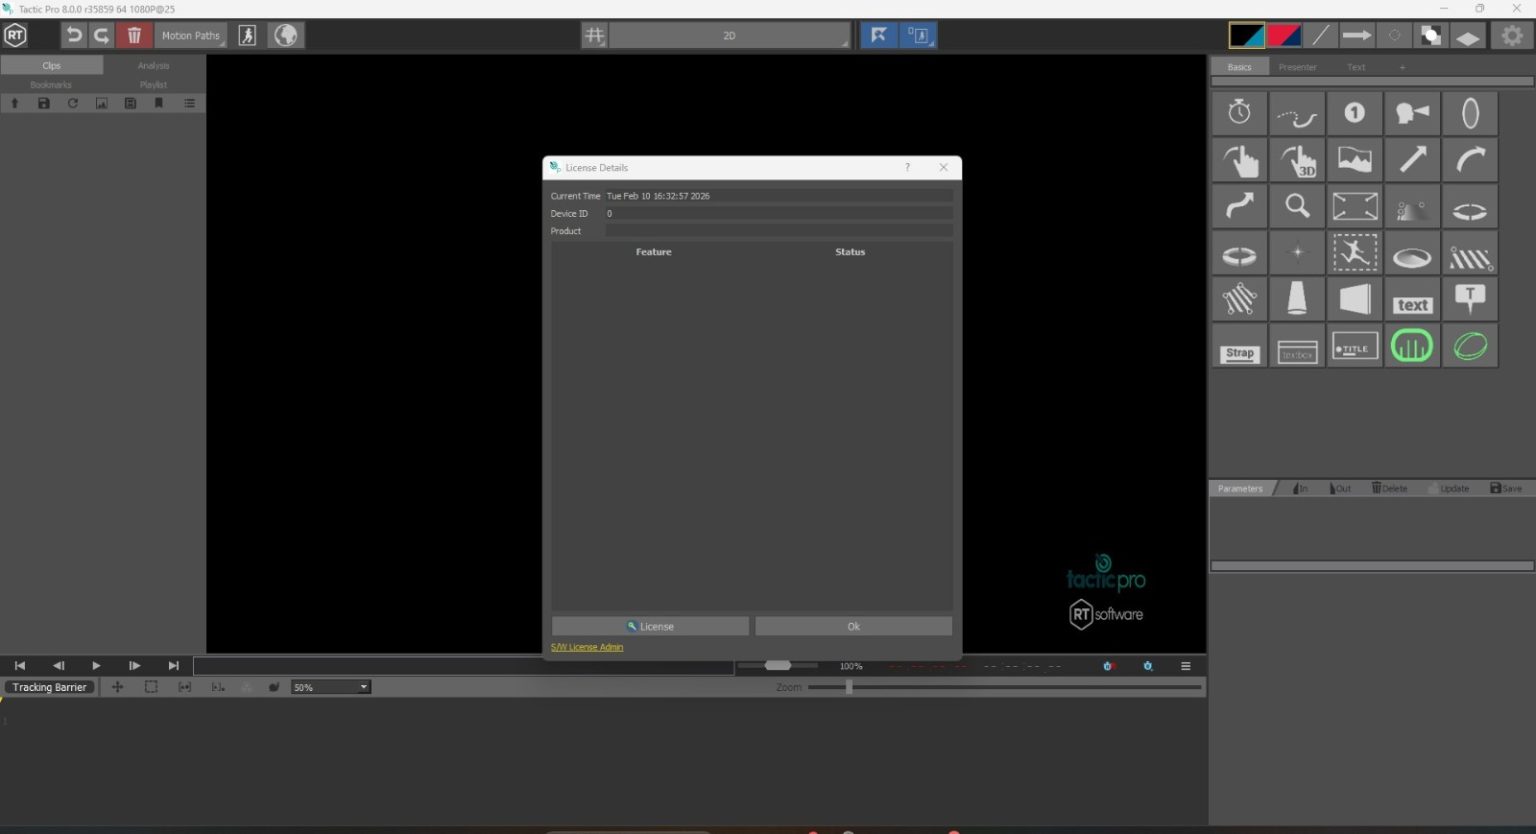Open the 50% scale combo box
The height and width of the screenshot is (834, 1536).
[331, 687]
